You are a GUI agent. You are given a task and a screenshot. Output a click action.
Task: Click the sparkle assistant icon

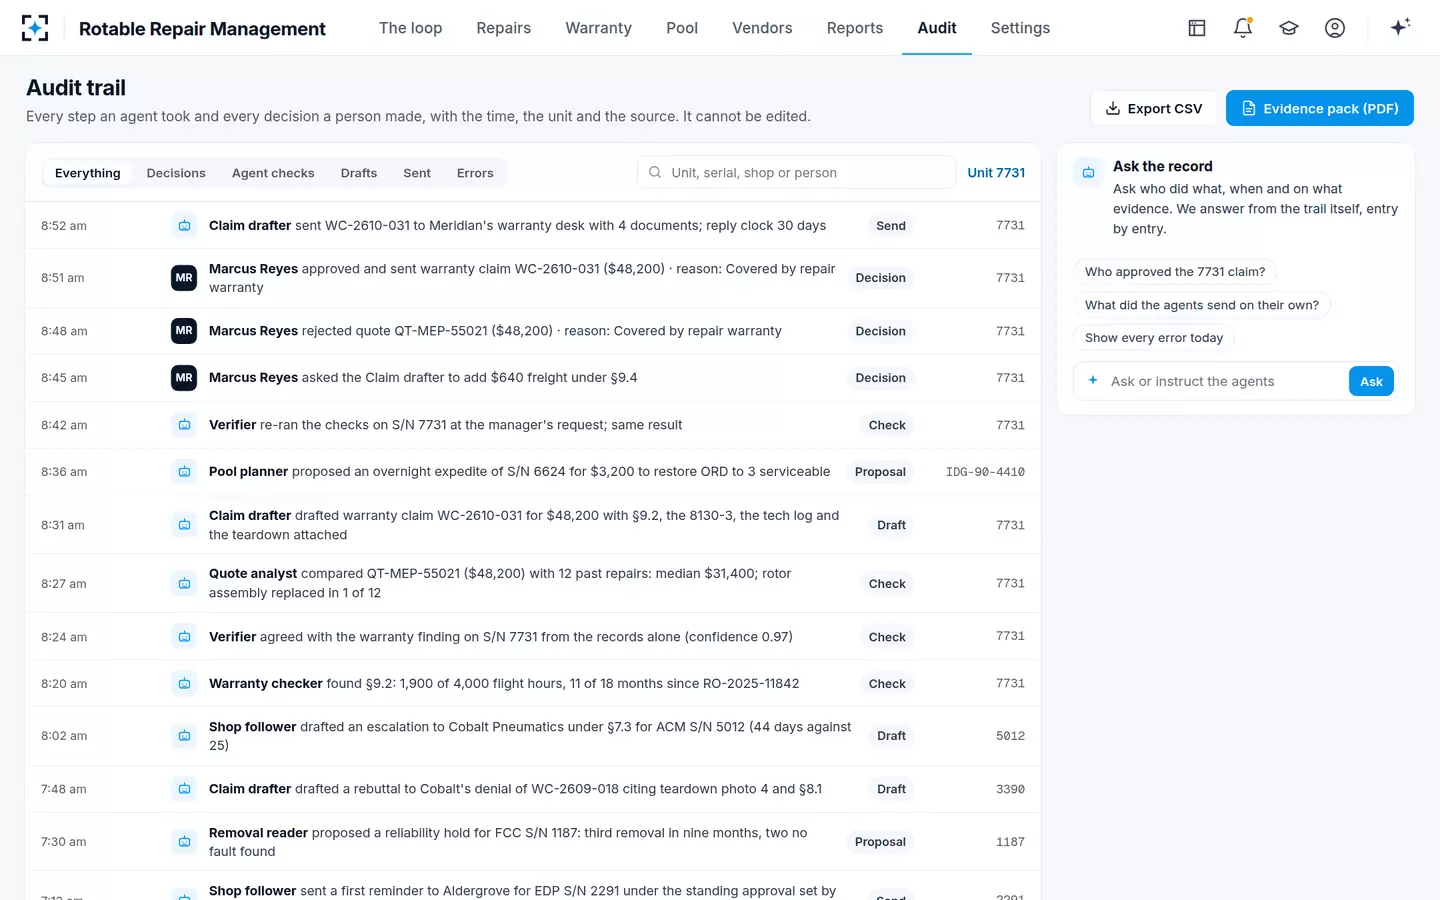1400,27
